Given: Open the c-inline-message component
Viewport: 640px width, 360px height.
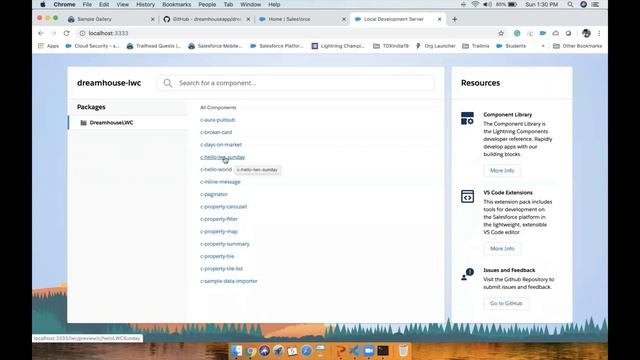Looking at the screenshot, I should click(x=220, y=182).
